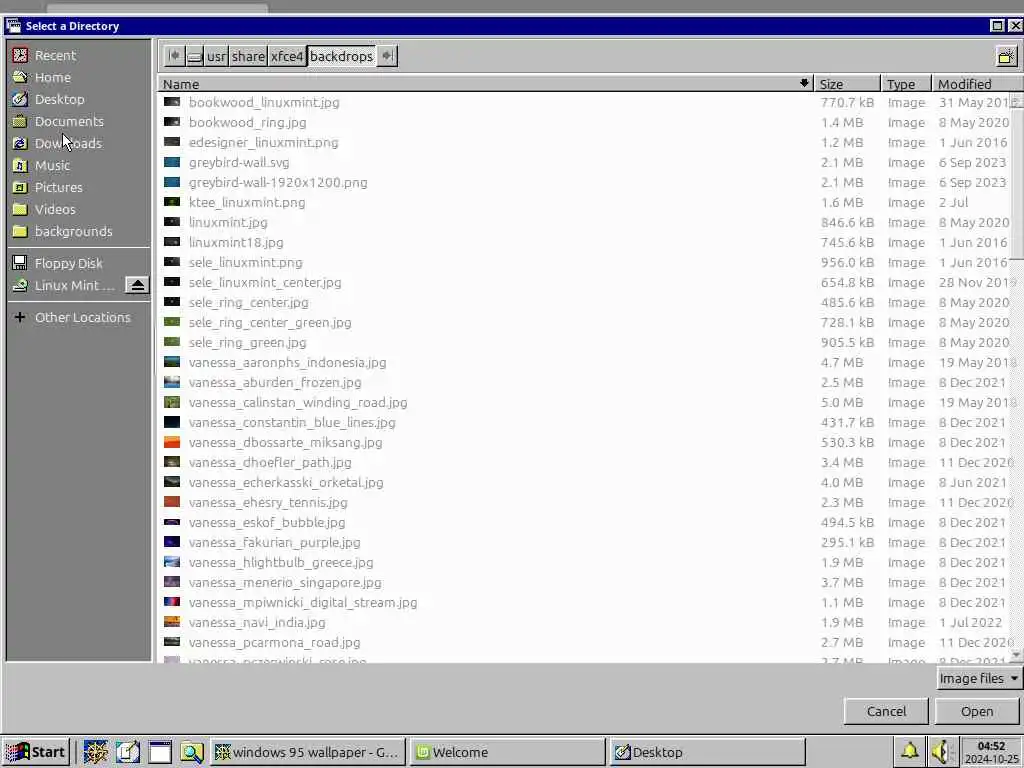Open the Downloads sidebar folder
The image size is (1024, 768).
pos(78,143)
